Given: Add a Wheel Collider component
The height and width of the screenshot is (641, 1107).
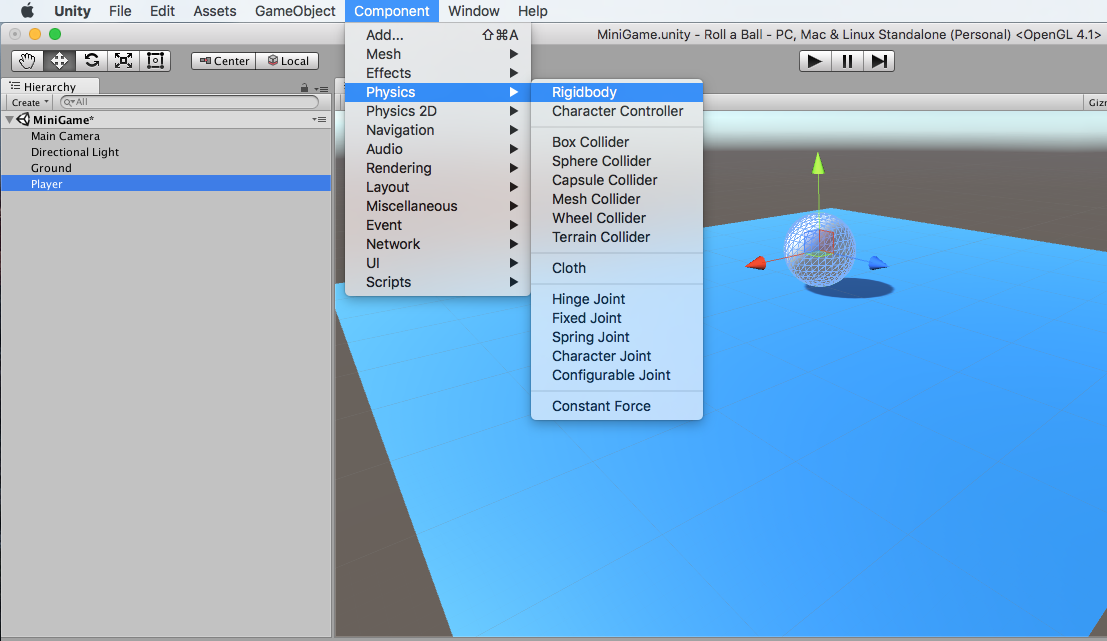Looking at the screenshot, I should 617,218.
